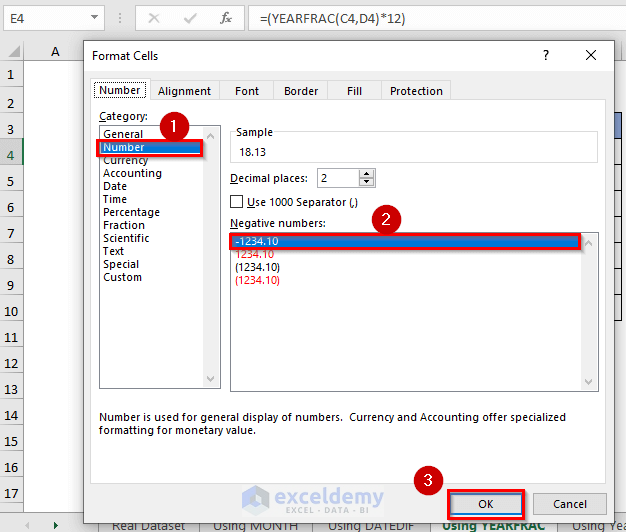Select row 17 header
Image resolution: width=626 pixels, height=532 pixels.
[11, 493]
